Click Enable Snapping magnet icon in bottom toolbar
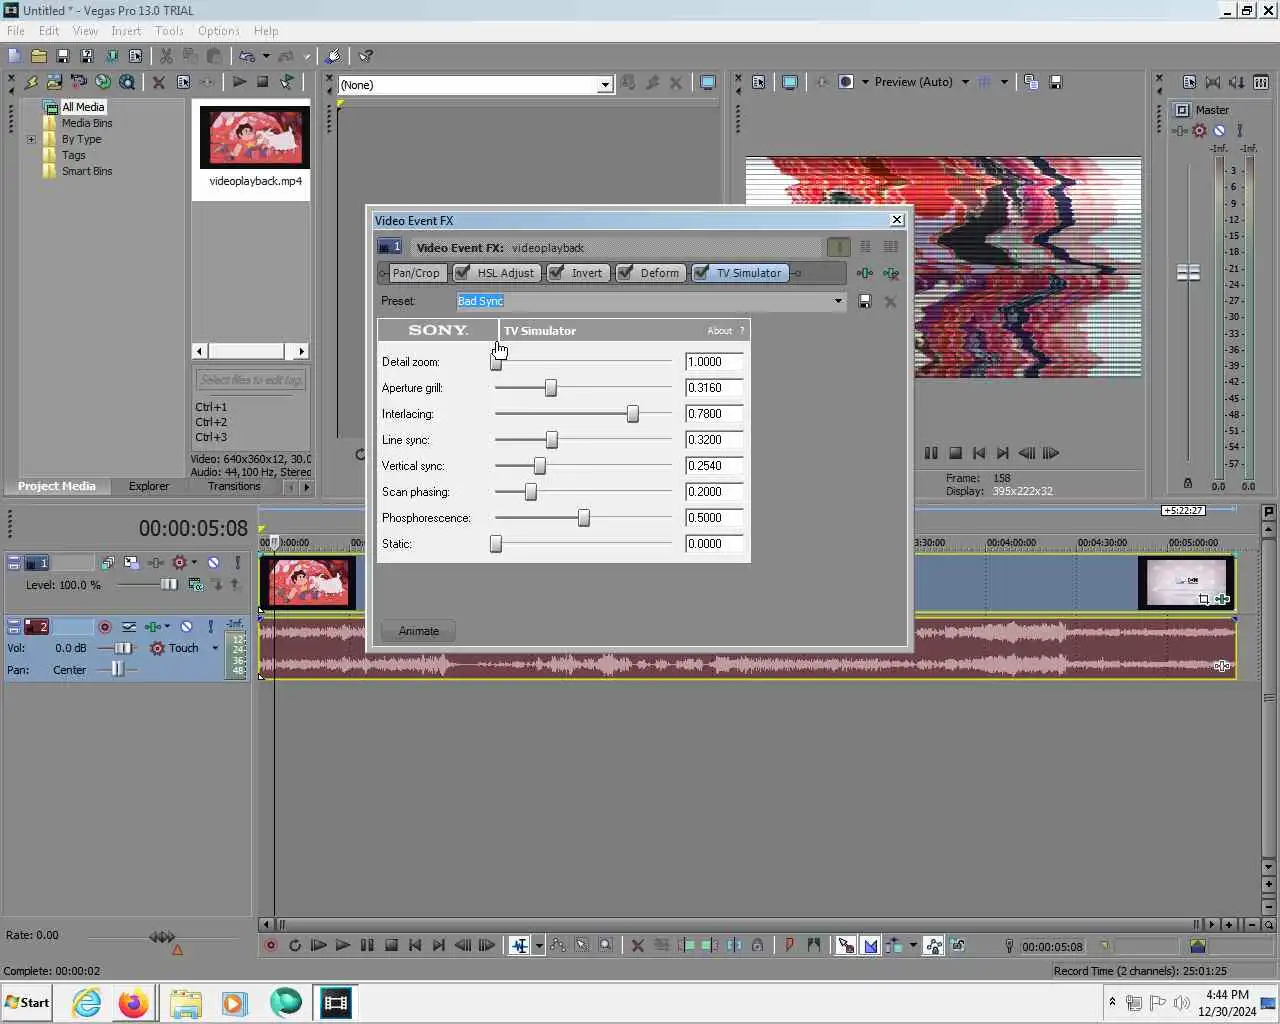 (x=845, y=945)
